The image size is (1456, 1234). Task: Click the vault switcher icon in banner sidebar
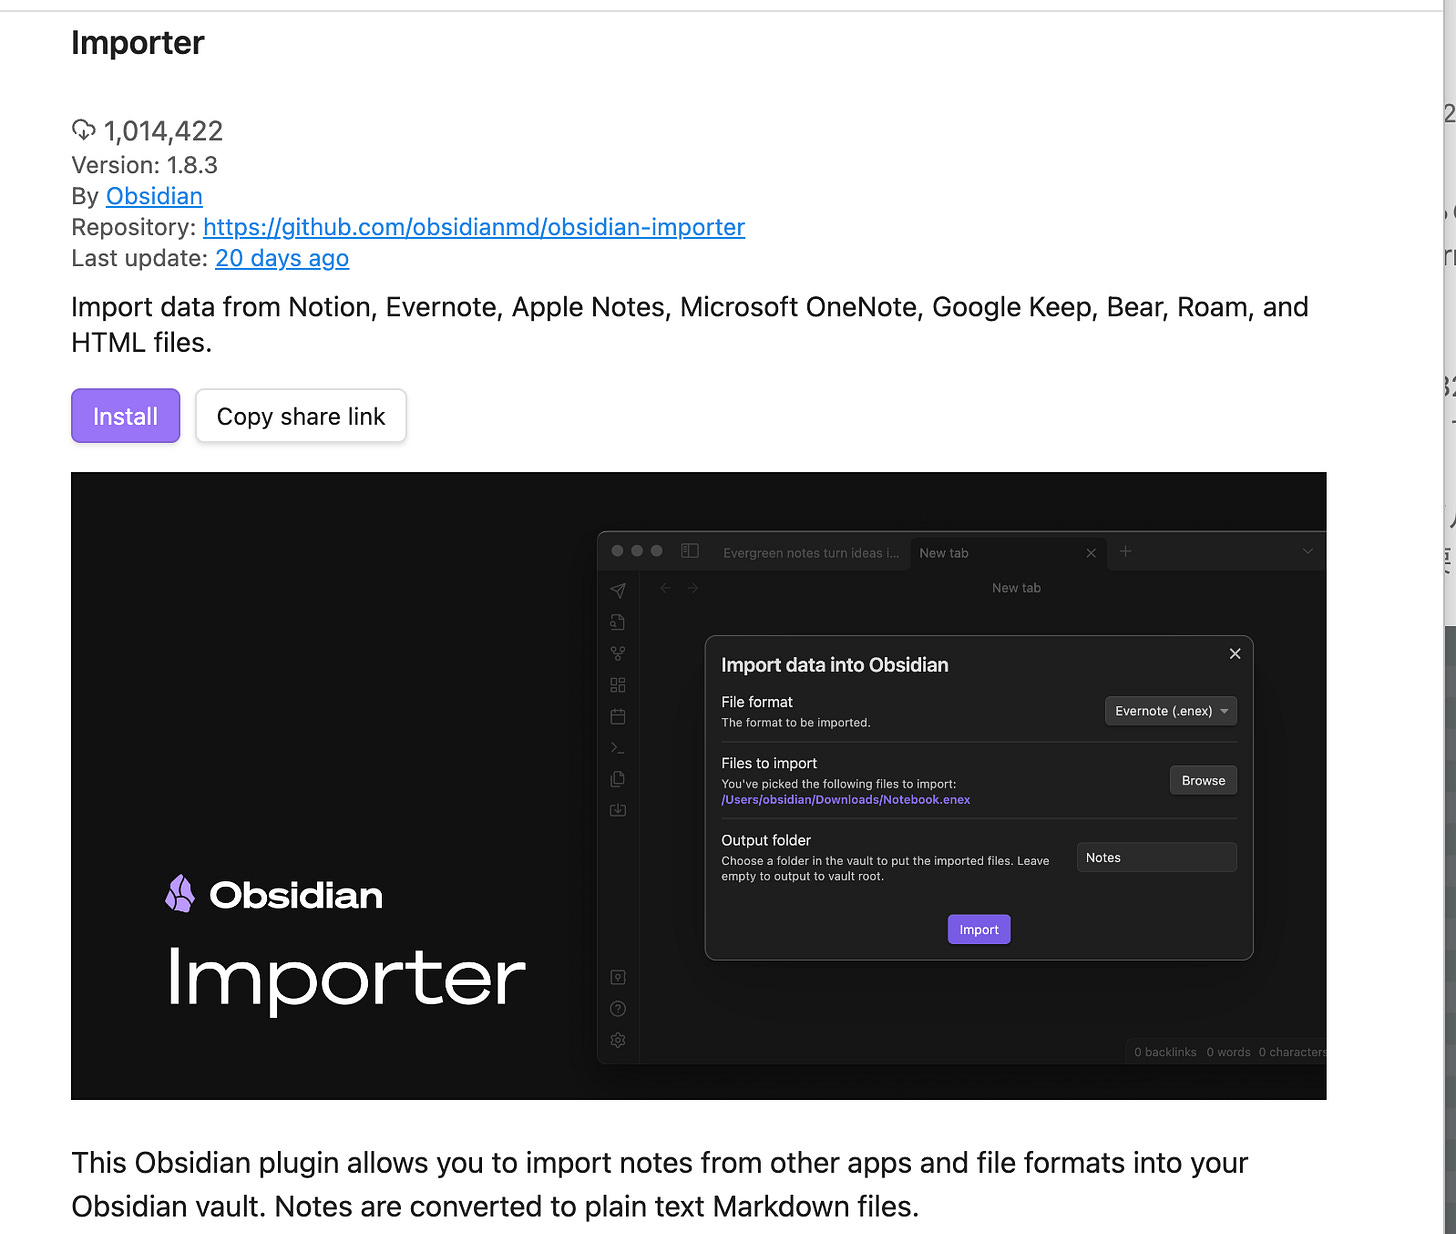(618, 977)
